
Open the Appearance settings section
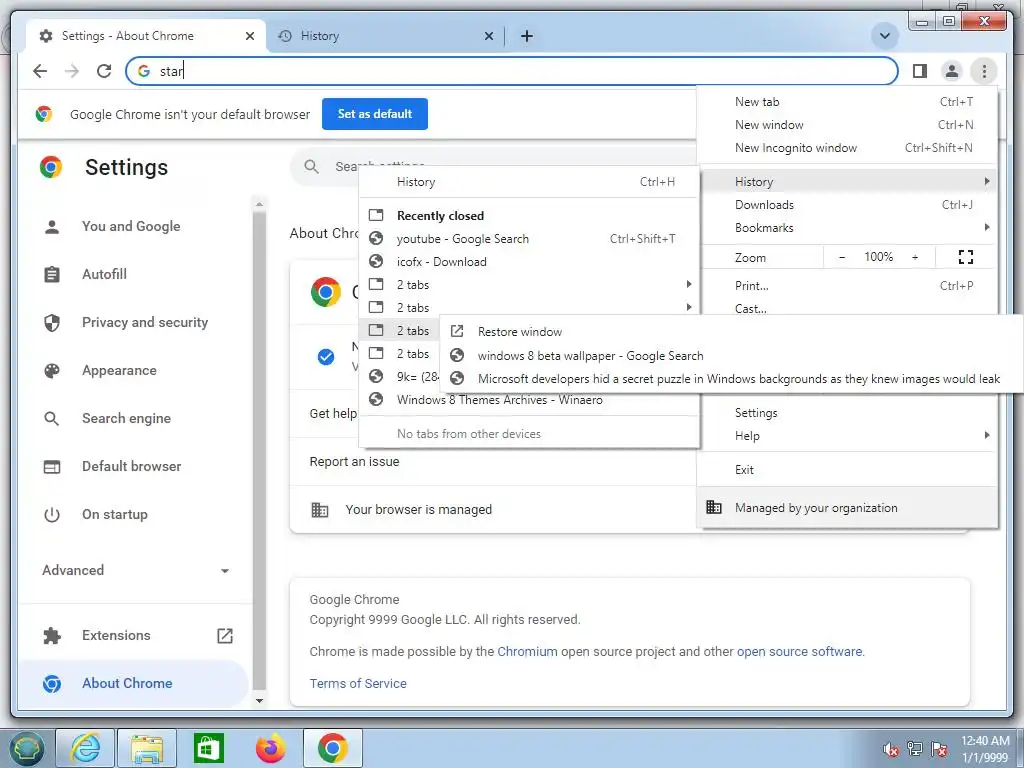tap(119, 370)
